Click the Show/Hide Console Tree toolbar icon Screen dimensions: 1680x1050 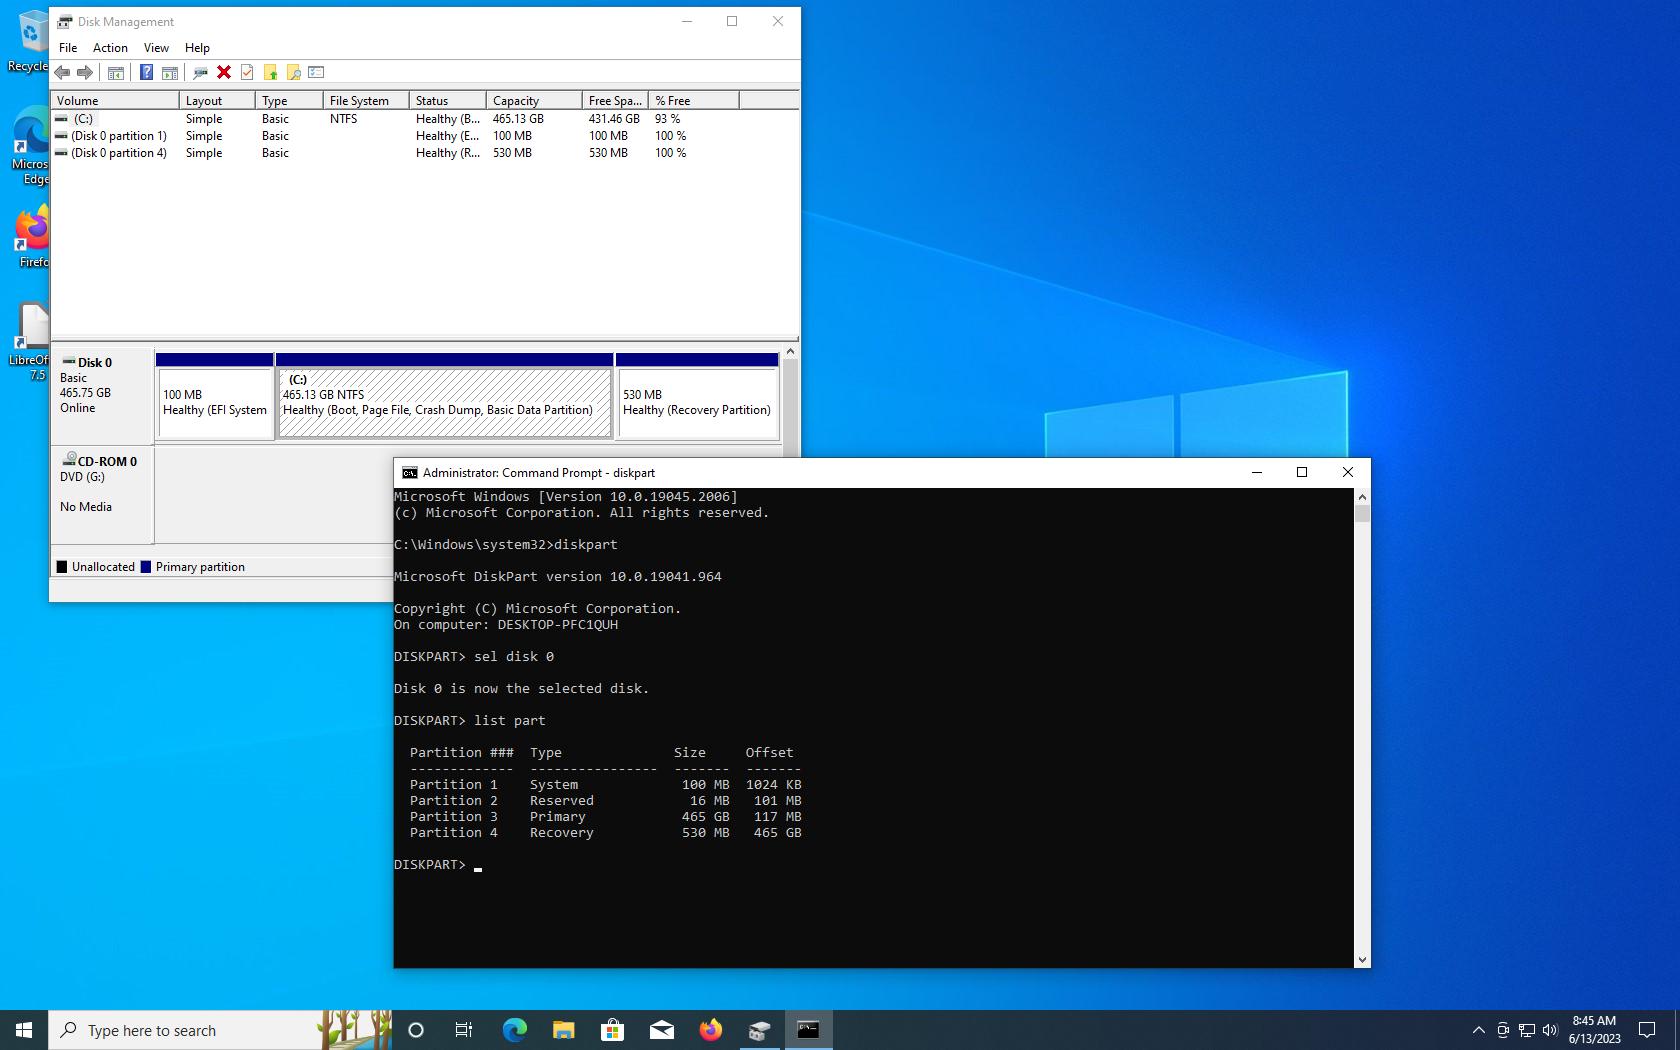pos(116,72)
